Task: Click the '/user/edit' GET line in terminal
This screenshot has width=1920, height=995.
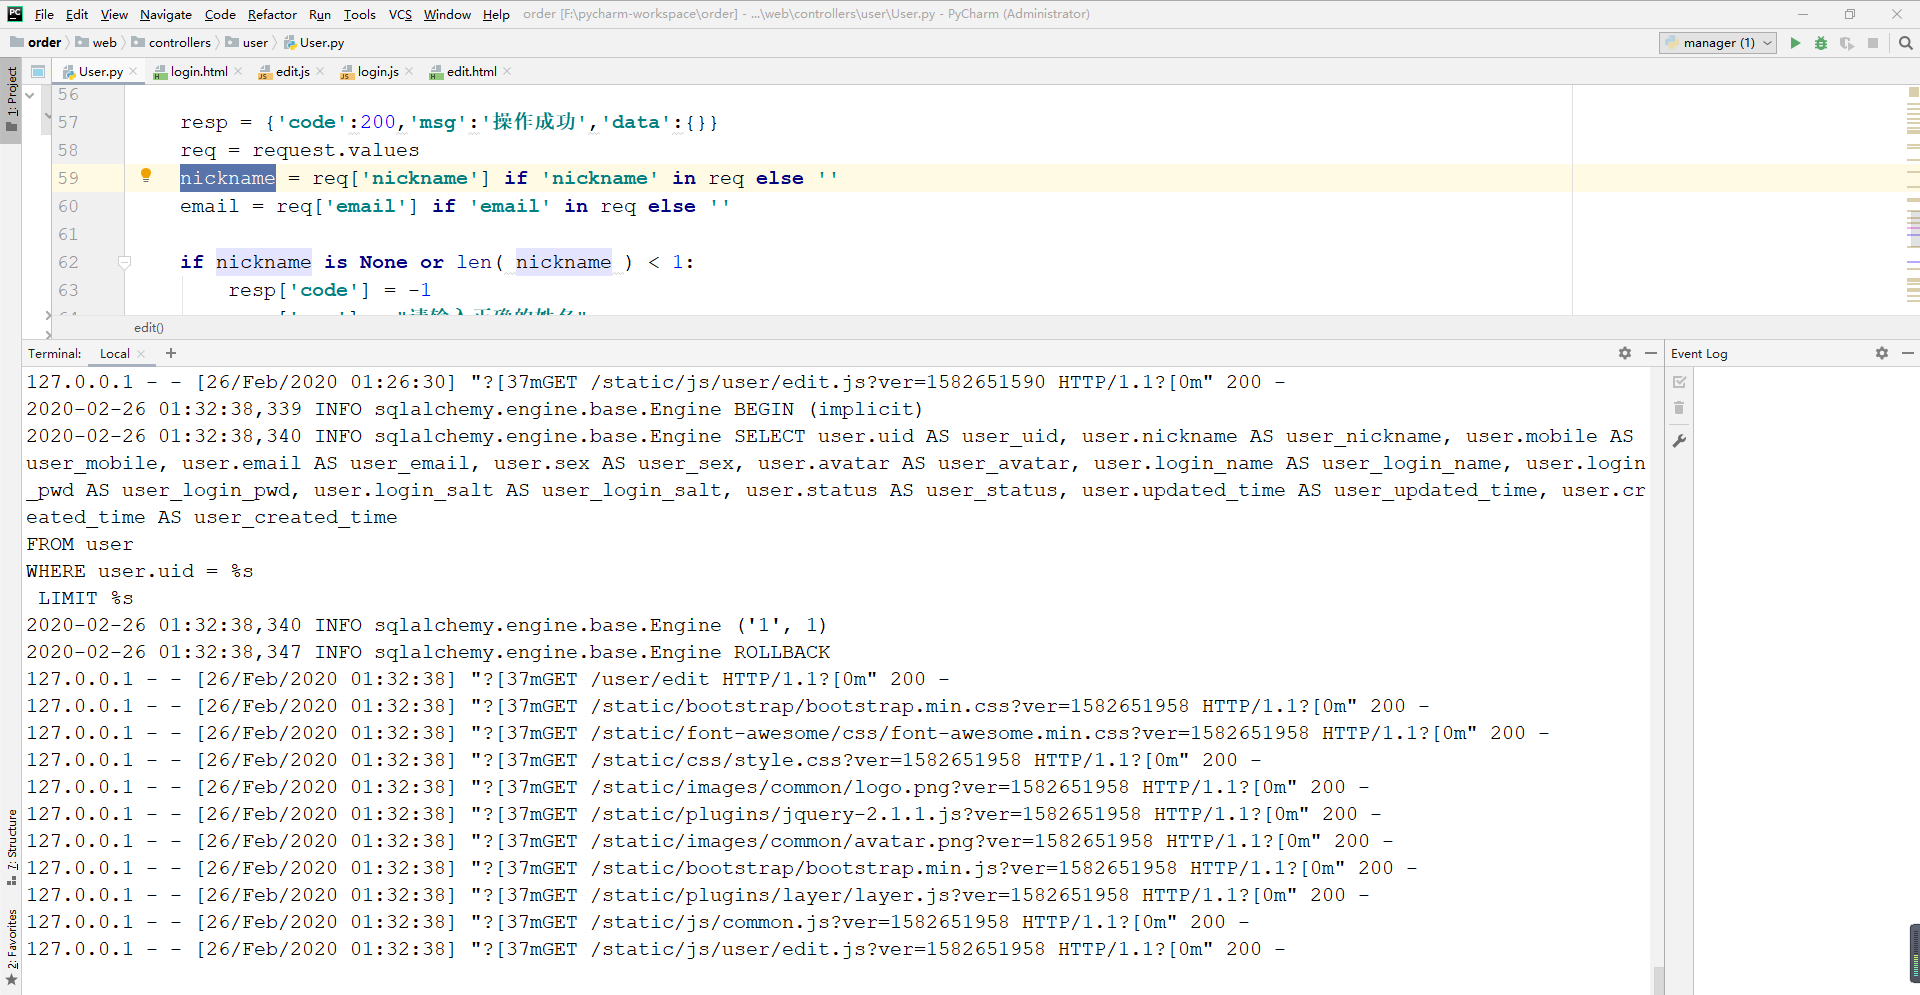Action: (488, 679)
